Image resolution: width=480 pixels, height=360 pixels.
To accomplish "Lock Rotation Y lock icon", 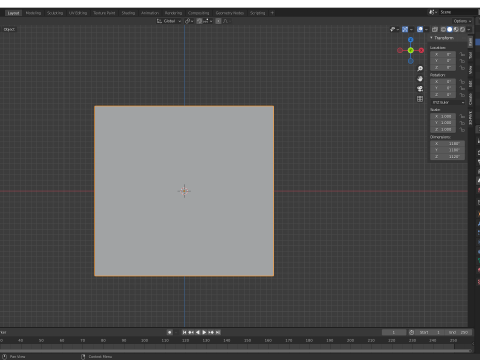I will [x=462, y=88].
